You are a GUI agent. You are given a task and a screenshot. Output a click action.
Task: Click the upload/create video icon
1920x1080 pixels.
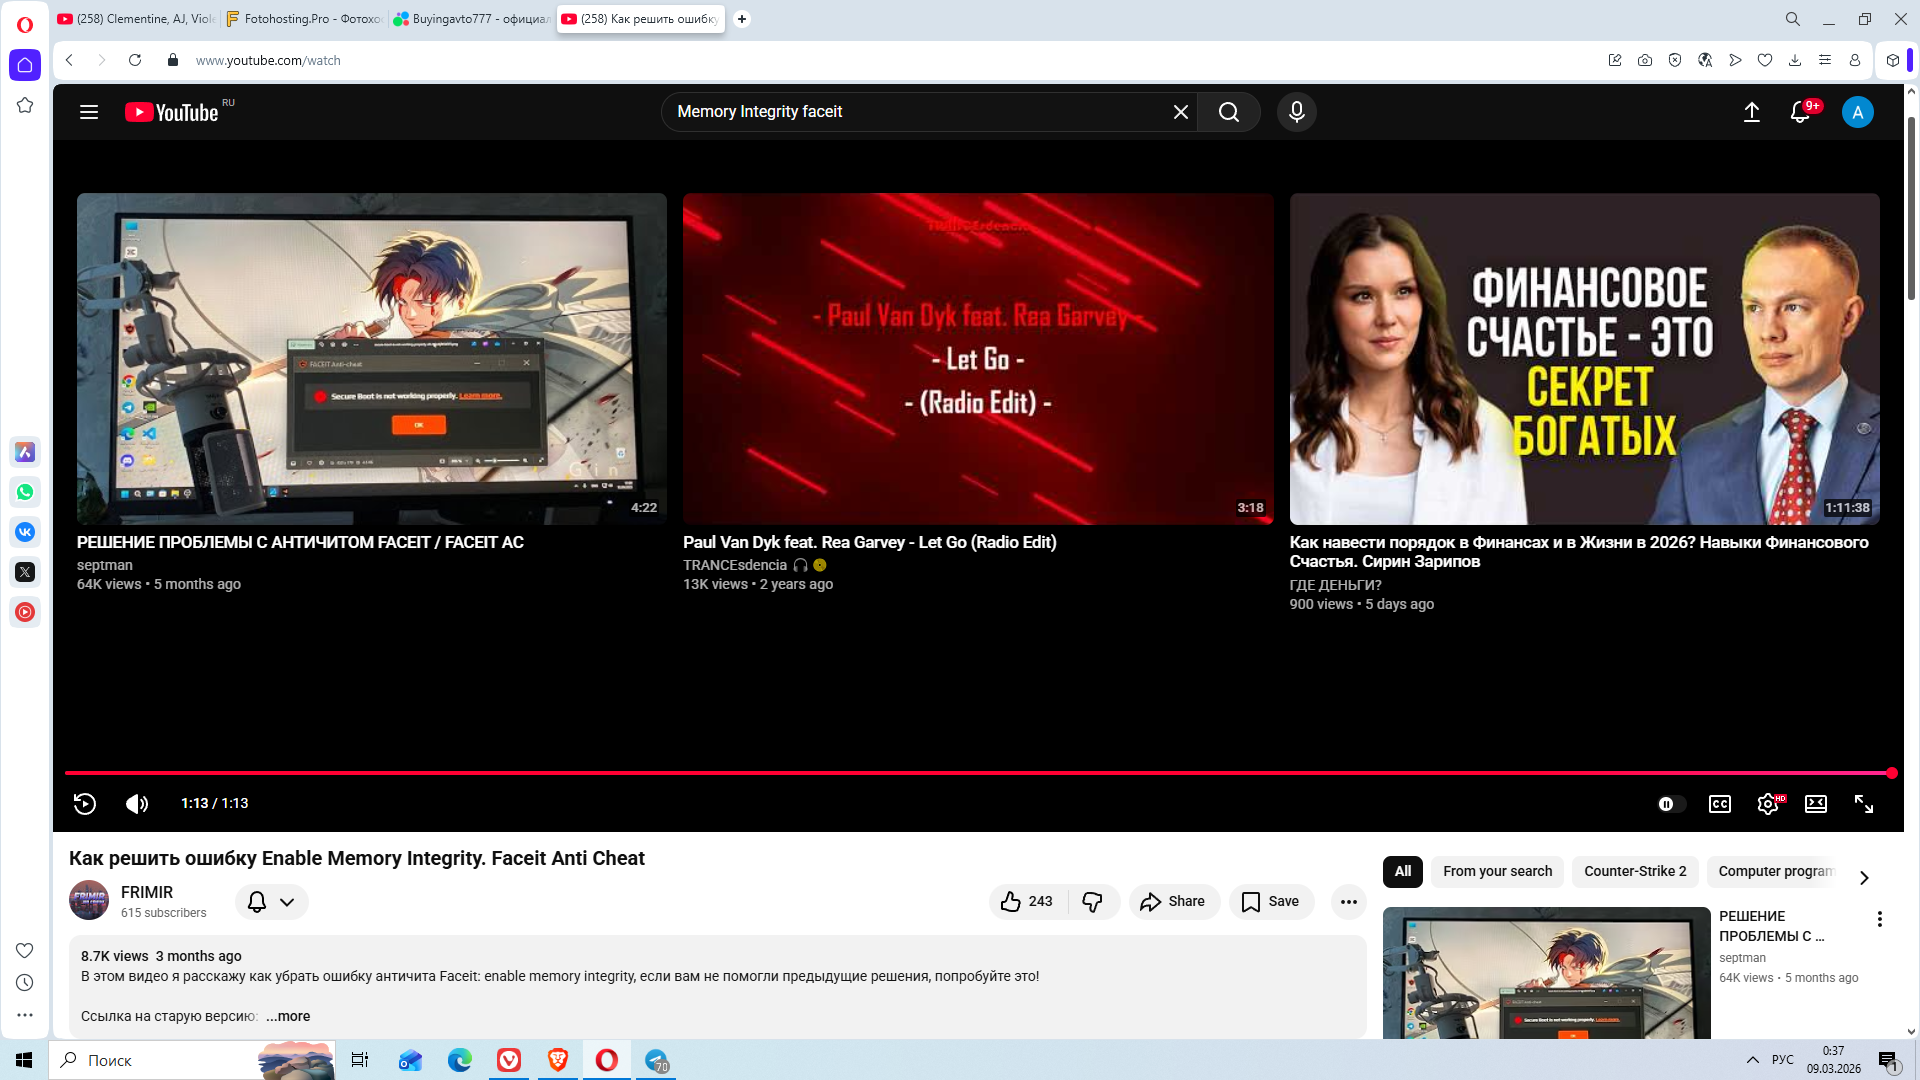point(1752,112)
